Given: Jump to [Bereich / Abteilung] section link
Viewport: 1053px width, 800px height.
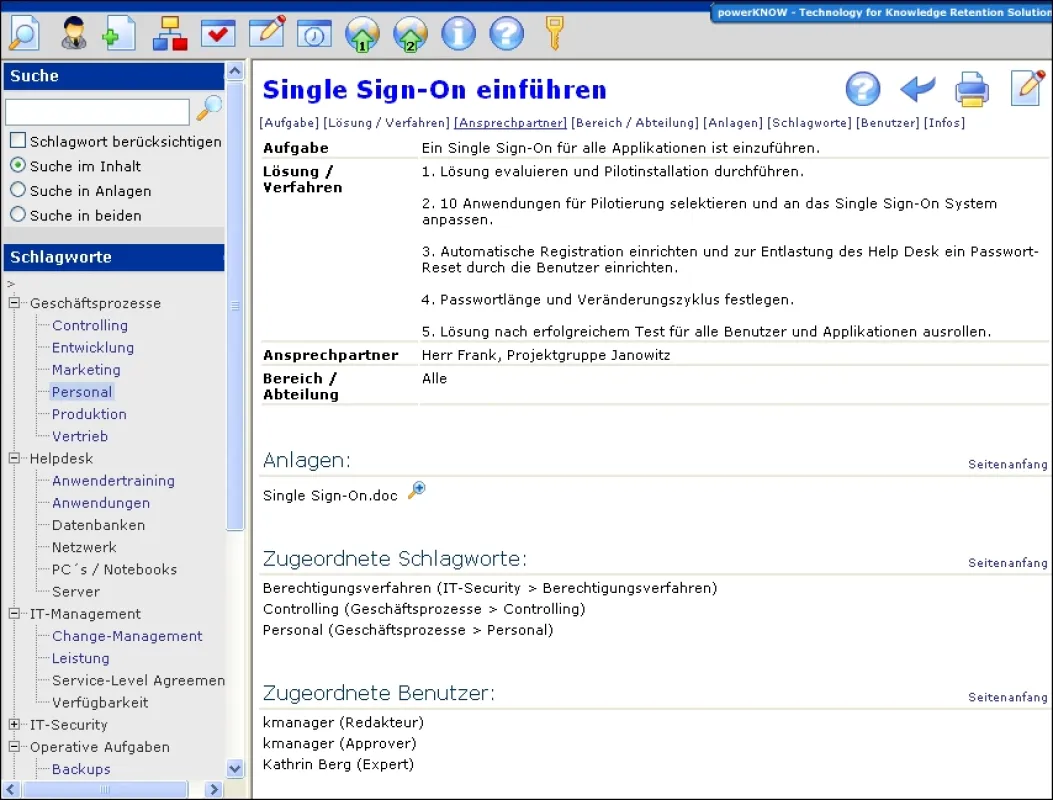Looking at the screenshot, I should point(635,123).
